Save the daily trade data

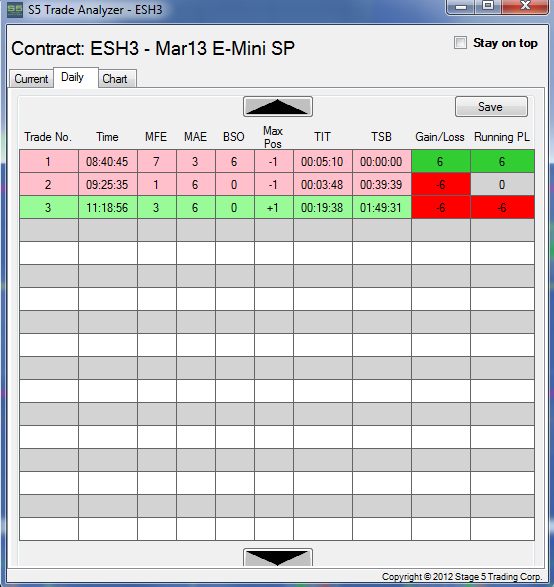[491, 107]
